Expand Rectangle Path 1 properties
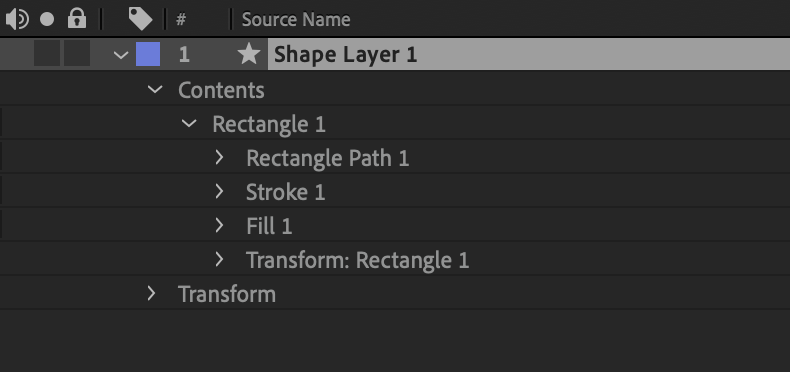The width and height of the screenshot is (790, 372). 219,158
